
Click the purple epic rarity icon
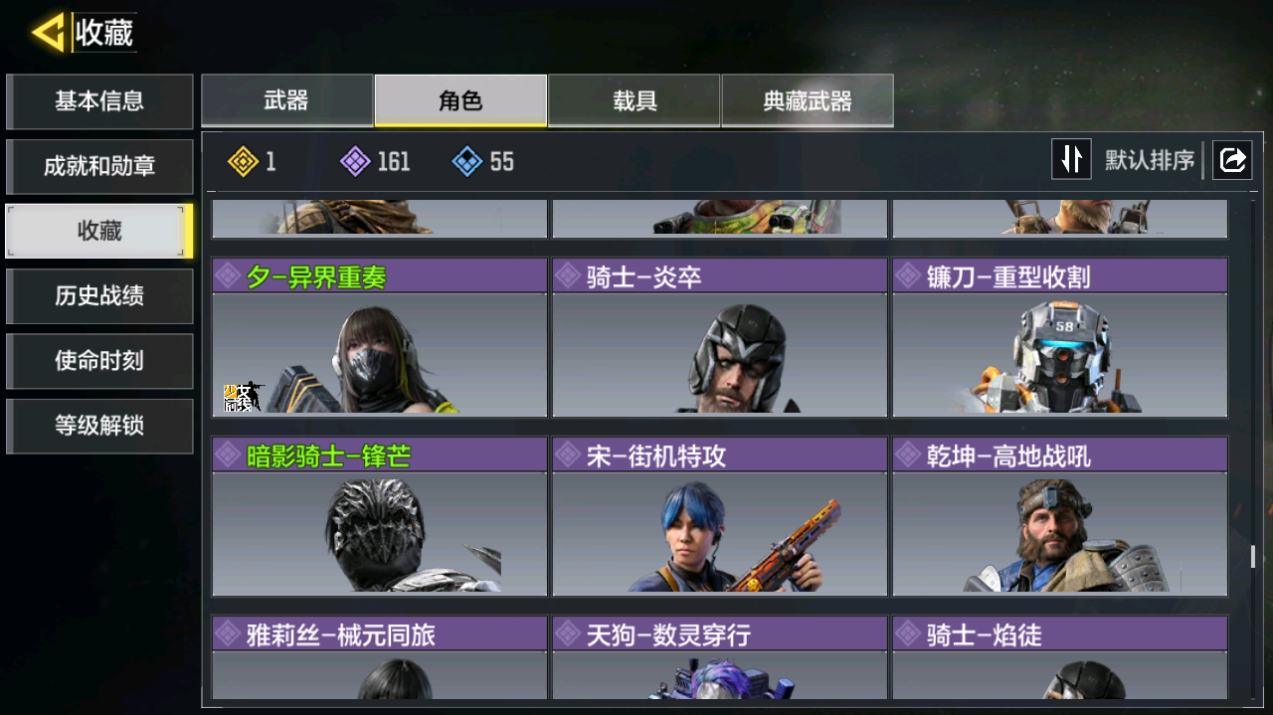click(355, 161)
